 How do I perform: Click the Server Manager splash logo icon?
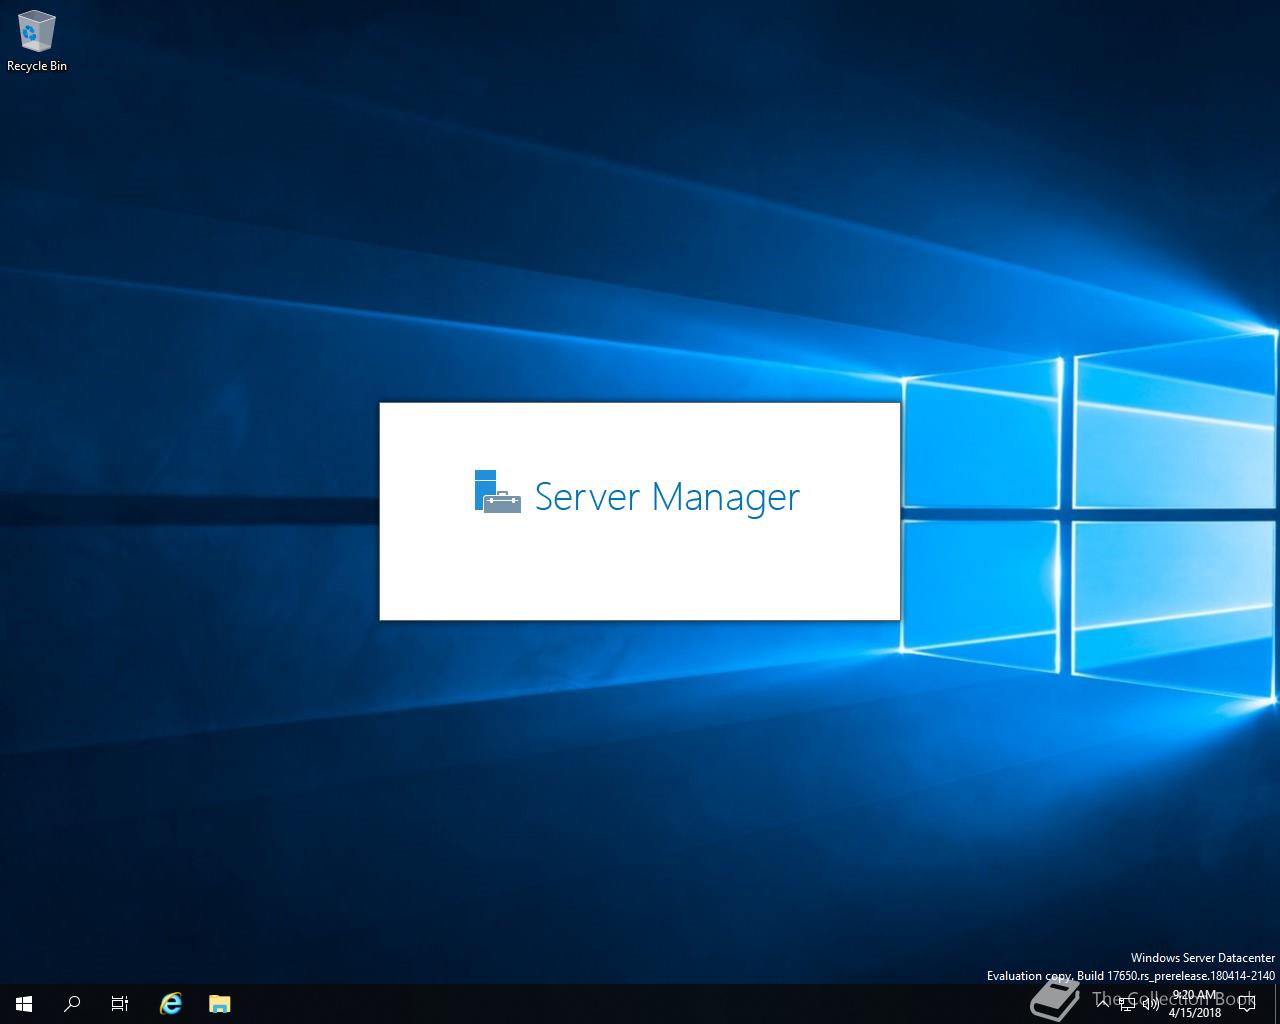click(x=497, y=492)
